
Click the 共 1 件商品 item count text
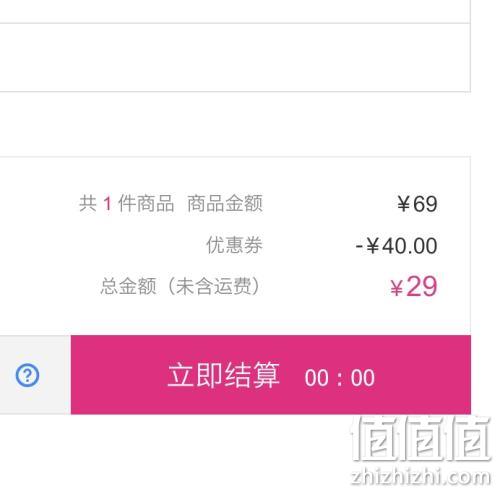point(126,203)
